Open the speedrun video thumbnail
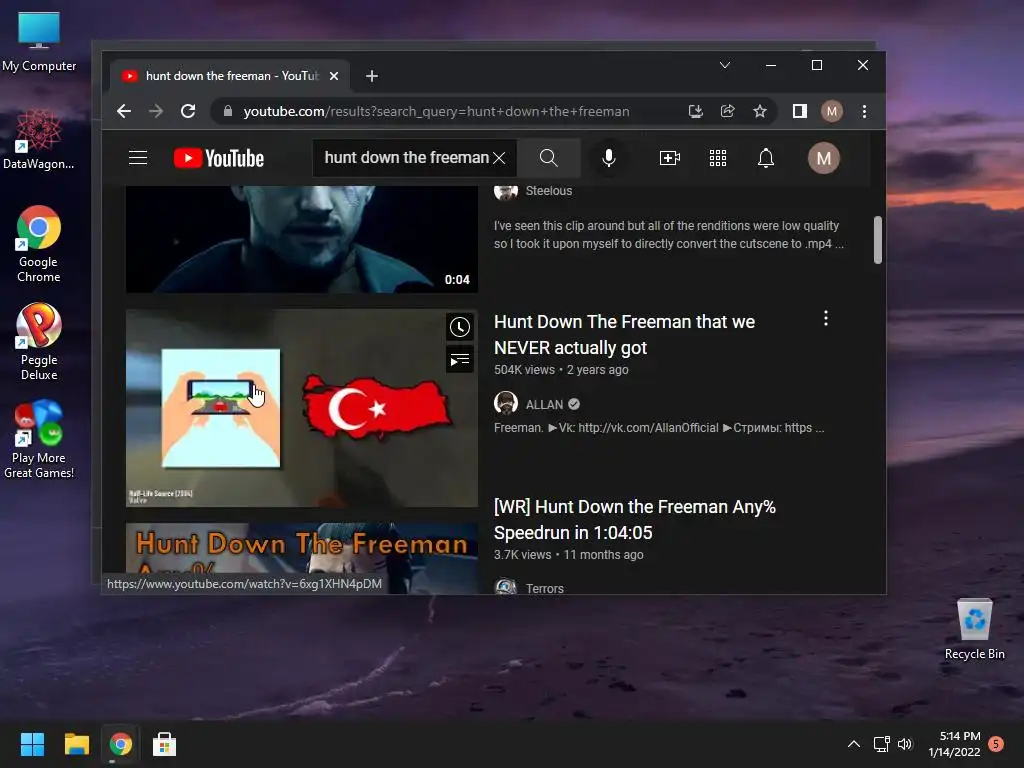The width and height of the screenshot is (1024, 768). (x=302, y=558)
